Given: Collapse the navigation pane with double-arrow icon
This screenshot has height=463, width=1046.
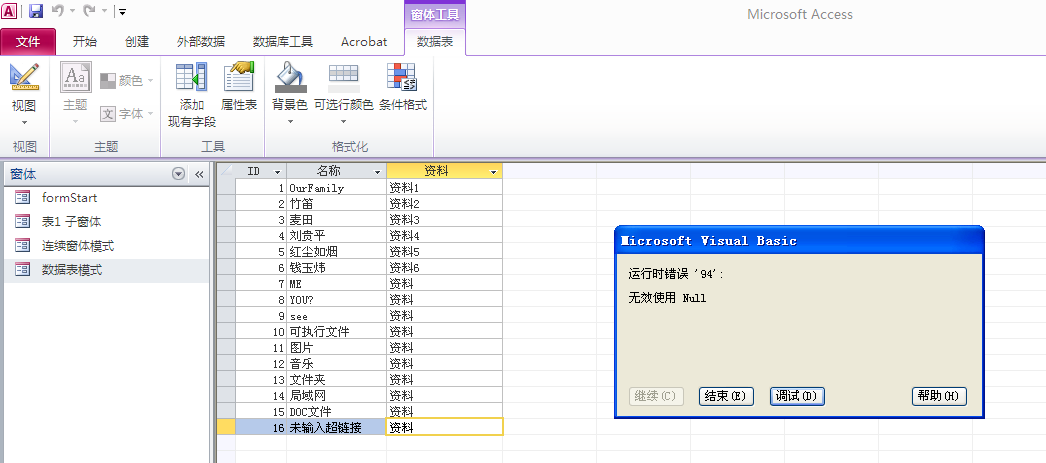Looking at the screenshot, I should 198,174.
